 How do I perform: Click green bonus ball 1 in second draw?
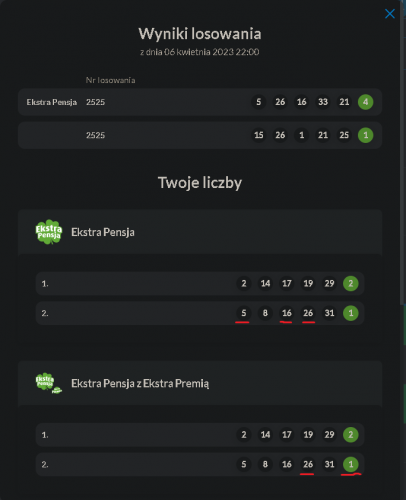pos(365,135)
